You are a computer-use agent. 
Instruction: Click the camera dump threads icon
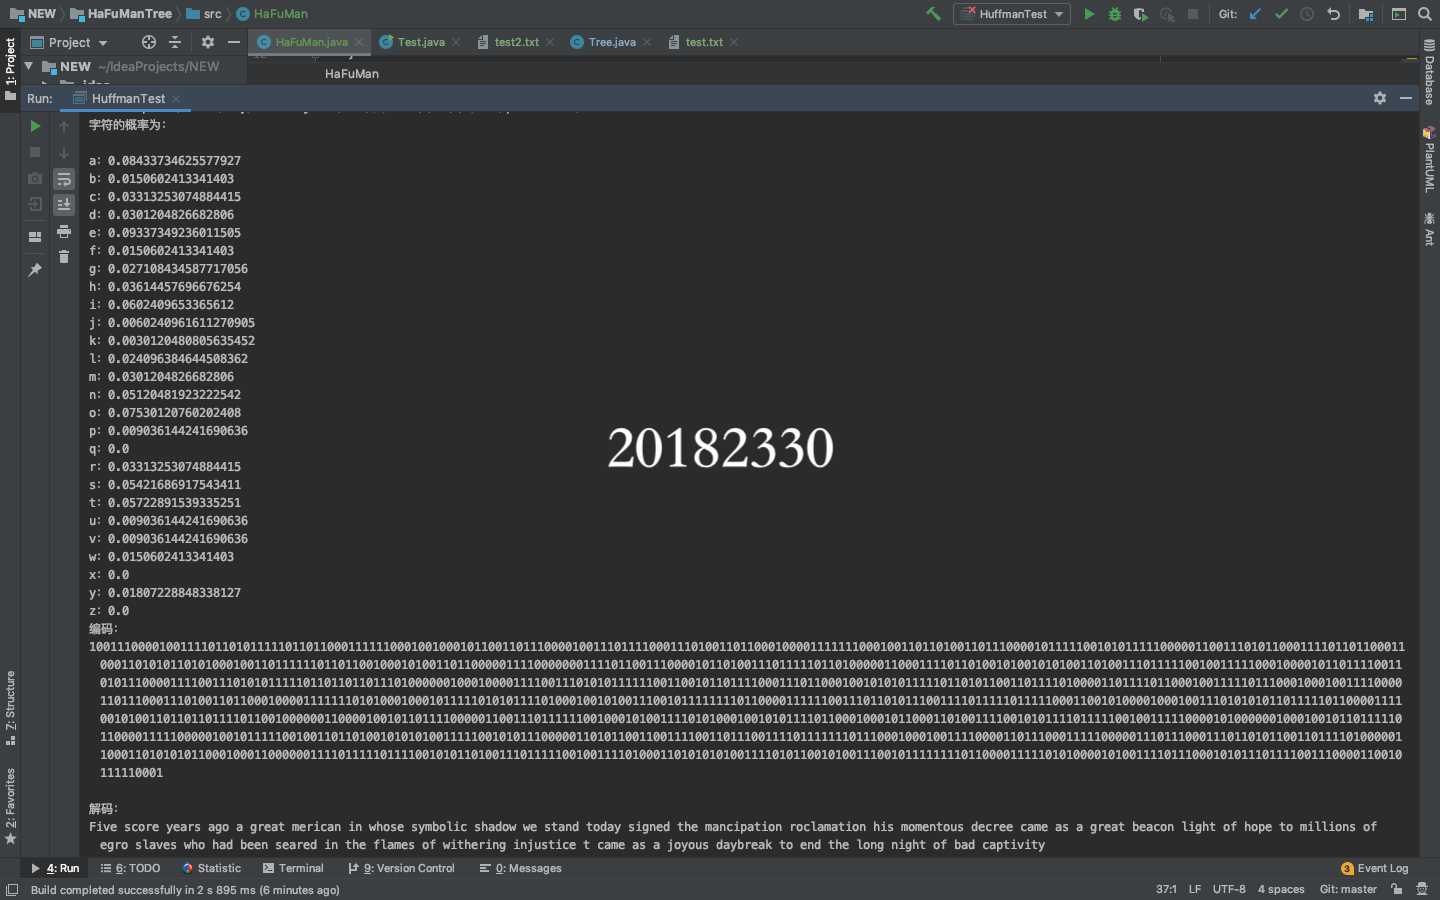click(35, 178)
